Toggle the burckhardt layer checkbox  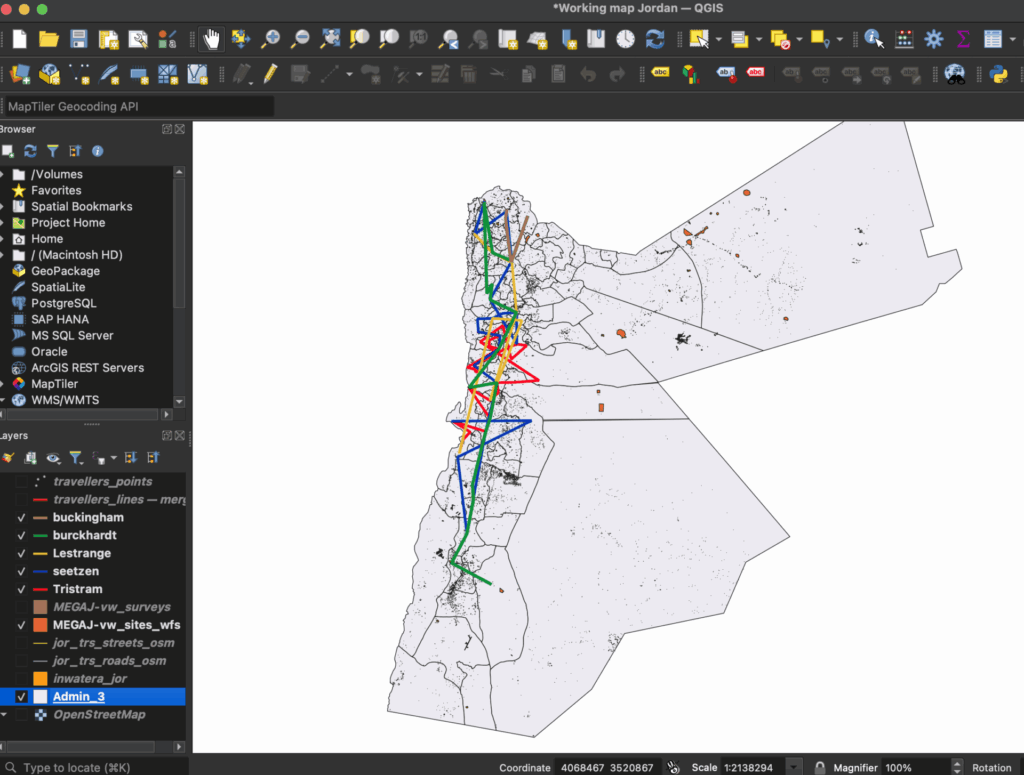(21, 535)
